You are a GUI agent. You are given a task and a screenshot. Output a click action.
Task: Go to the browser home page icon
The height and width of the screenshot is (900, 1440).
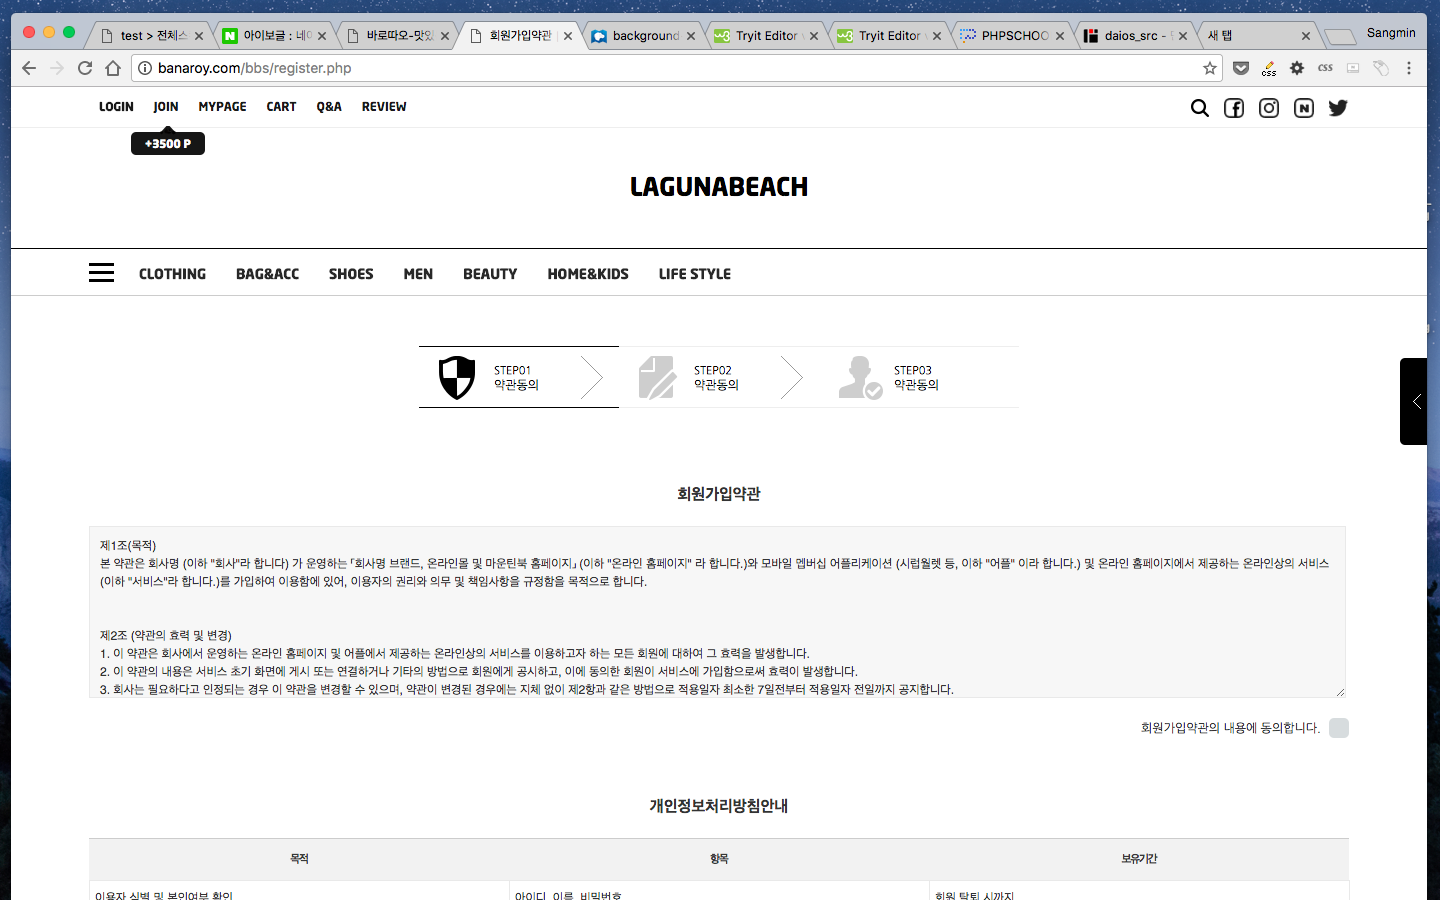click(x=113, y=68)
